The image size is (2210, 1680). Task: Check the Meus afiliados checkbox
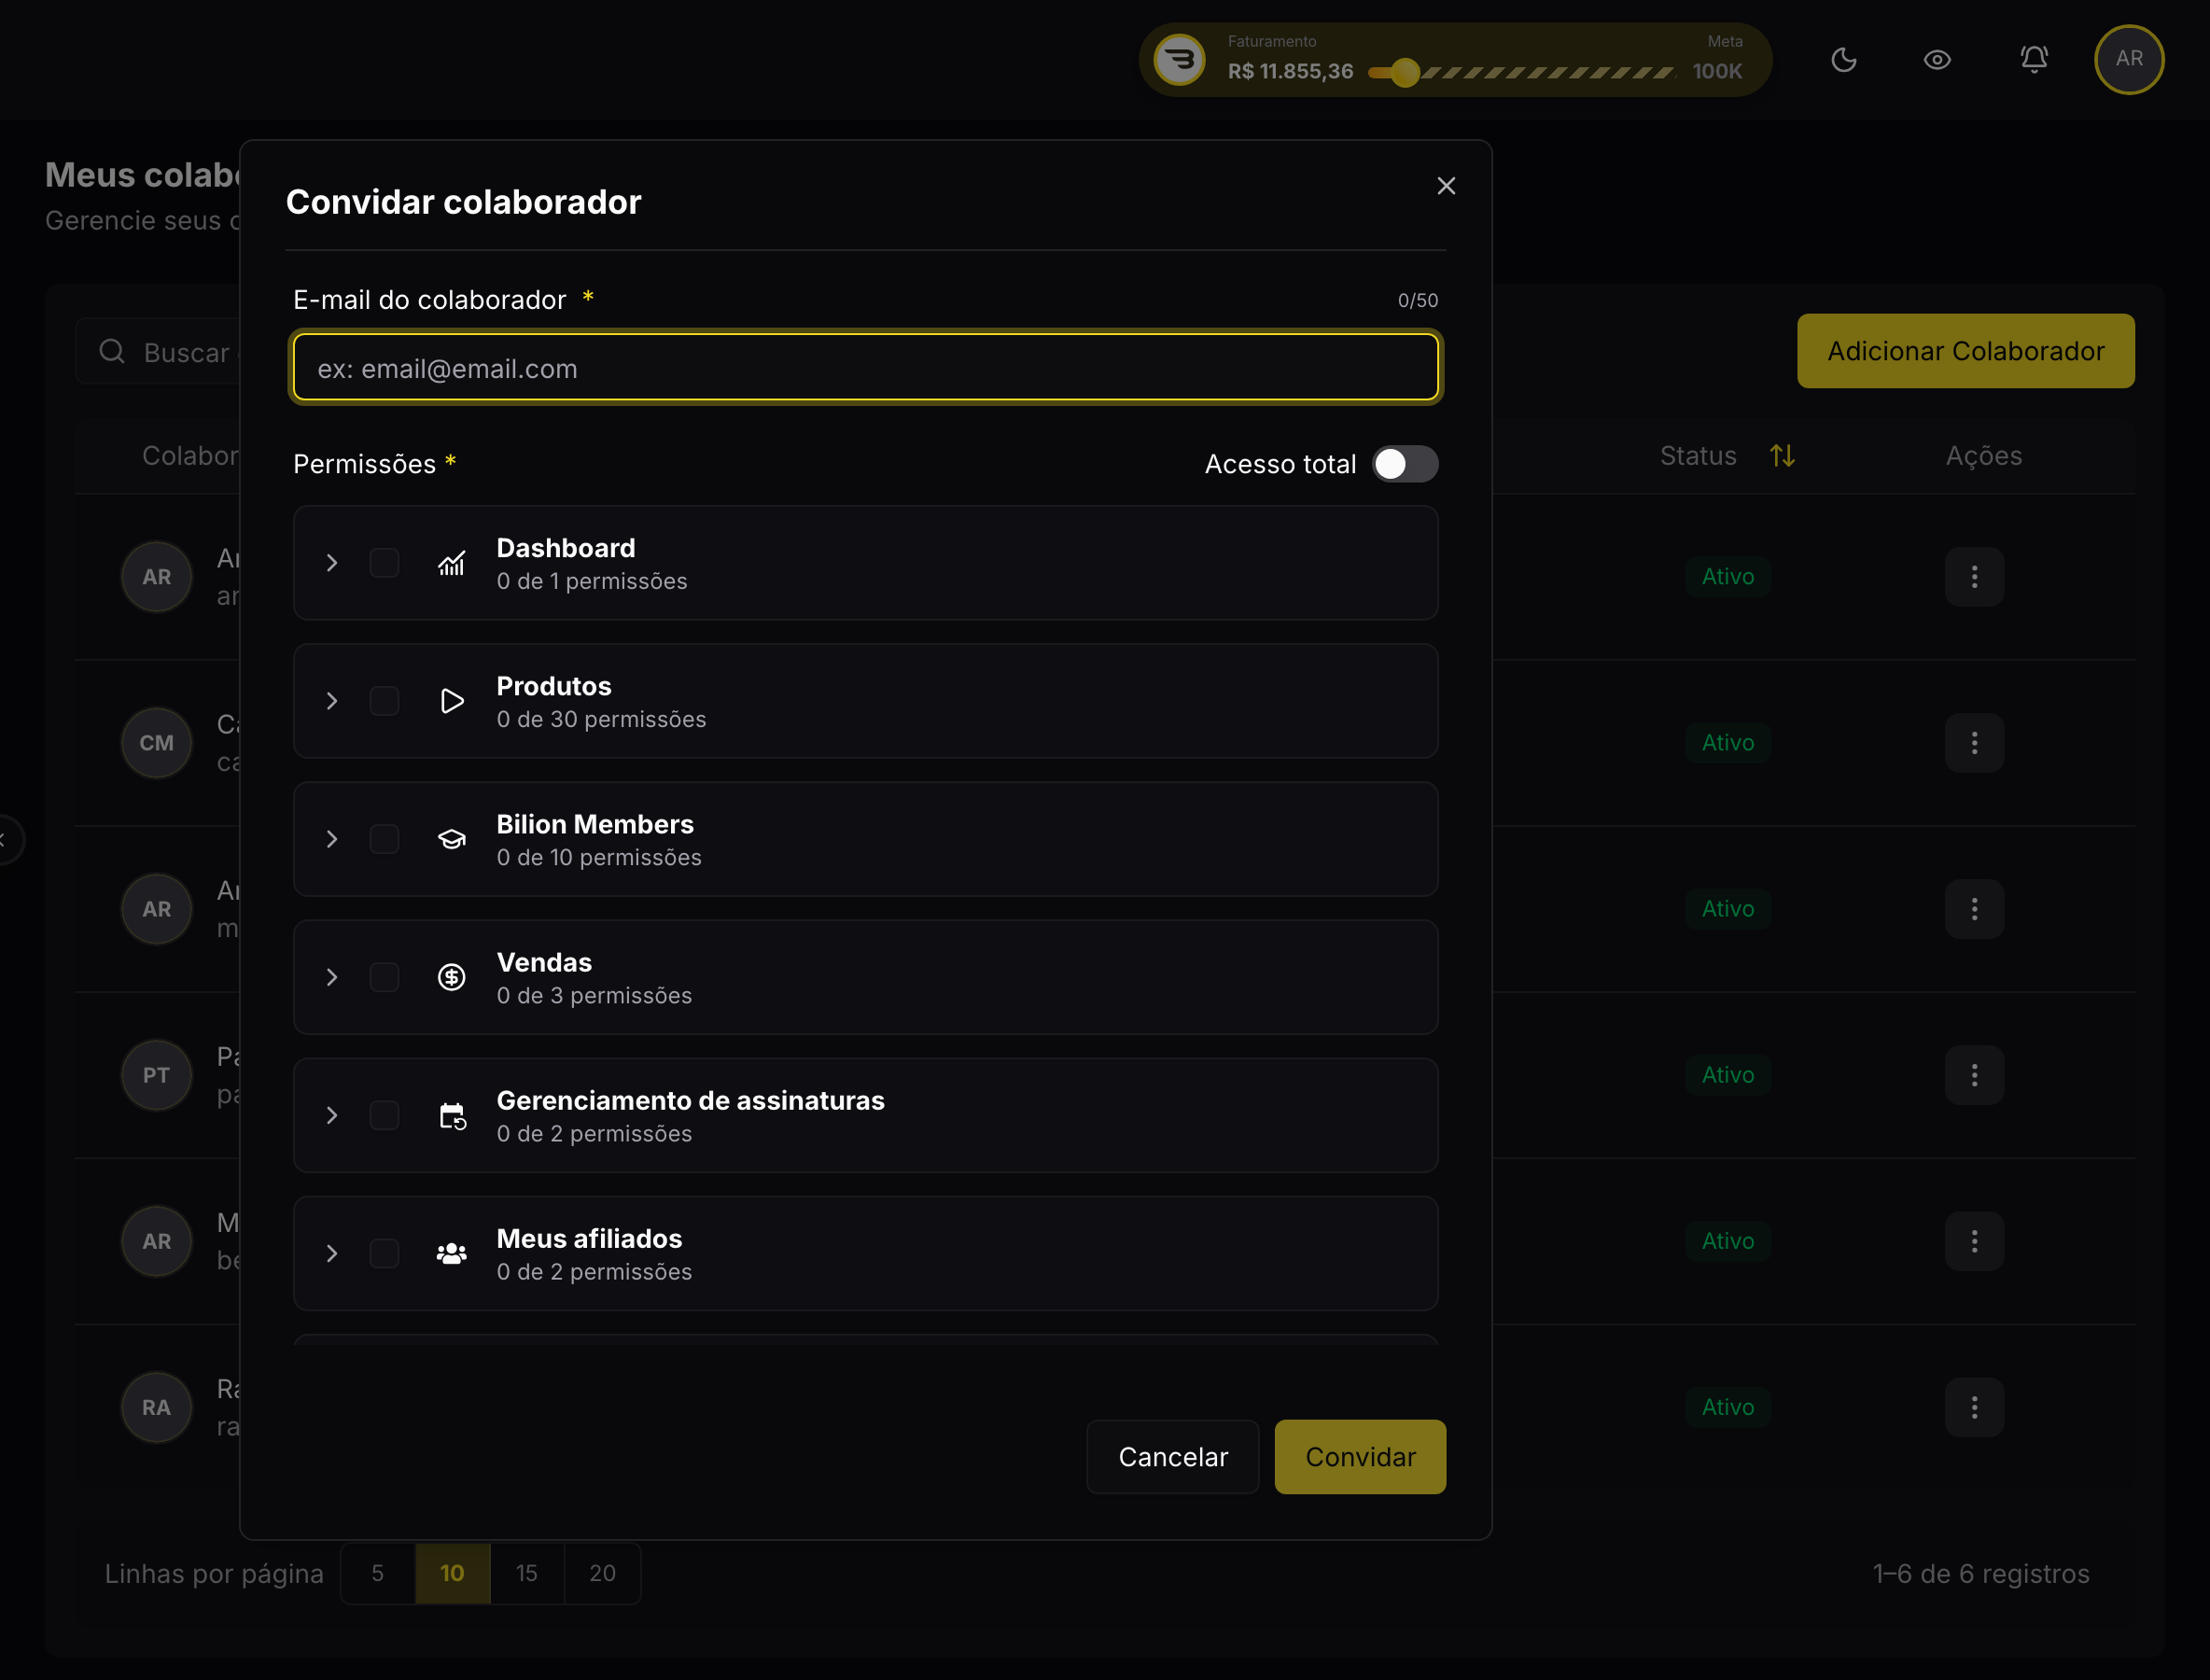(384, 1253)
